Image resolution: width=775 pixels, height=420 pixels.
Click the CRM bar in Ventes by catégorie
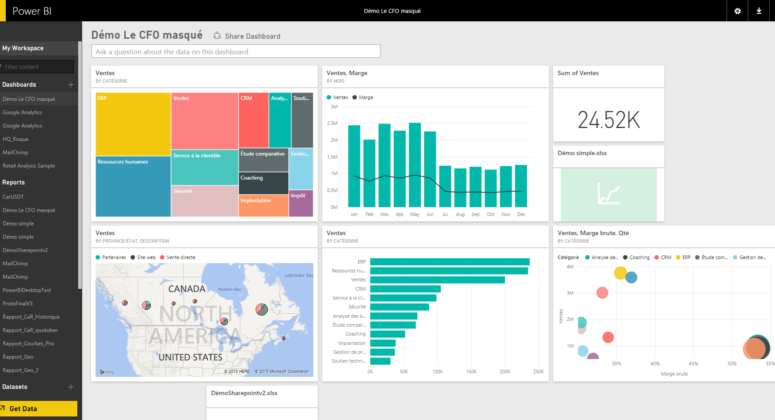click(405, 289)
